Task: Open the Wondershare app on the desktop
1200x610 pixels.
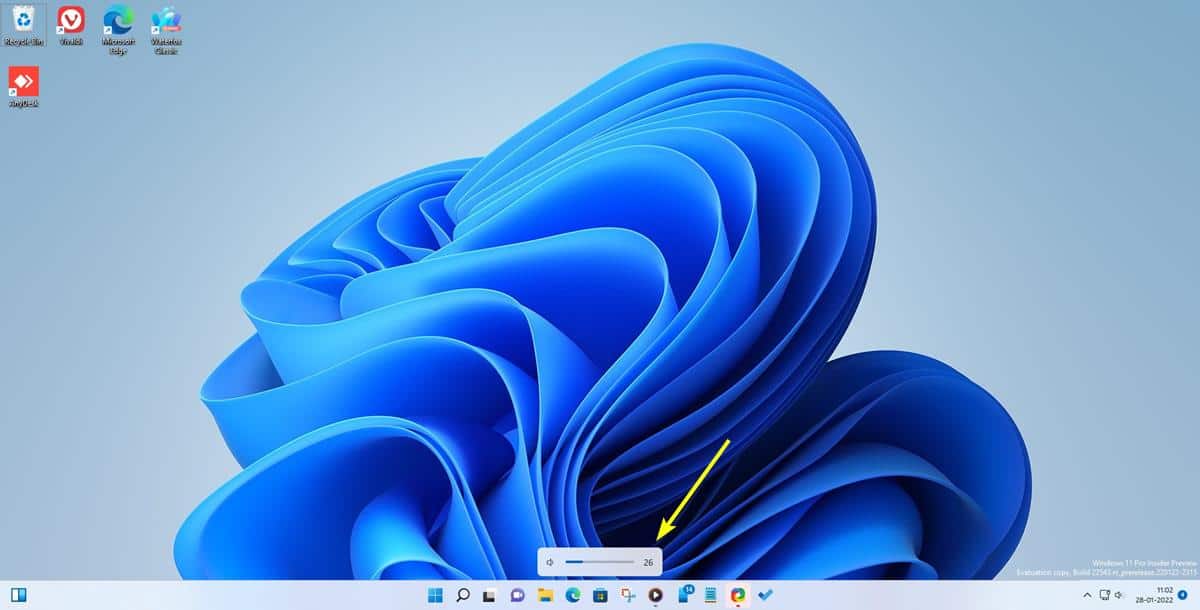Action: [165, 20]
